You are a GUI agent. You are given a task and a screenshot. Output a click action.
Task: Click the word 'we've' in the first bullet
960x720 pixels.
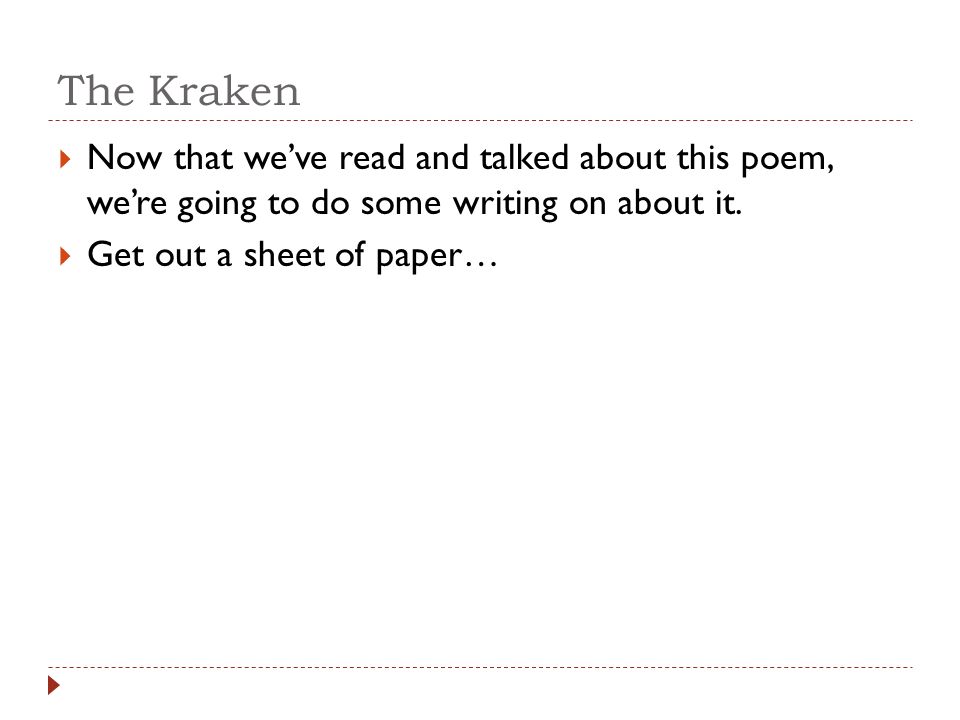click(x=285, y=158)
